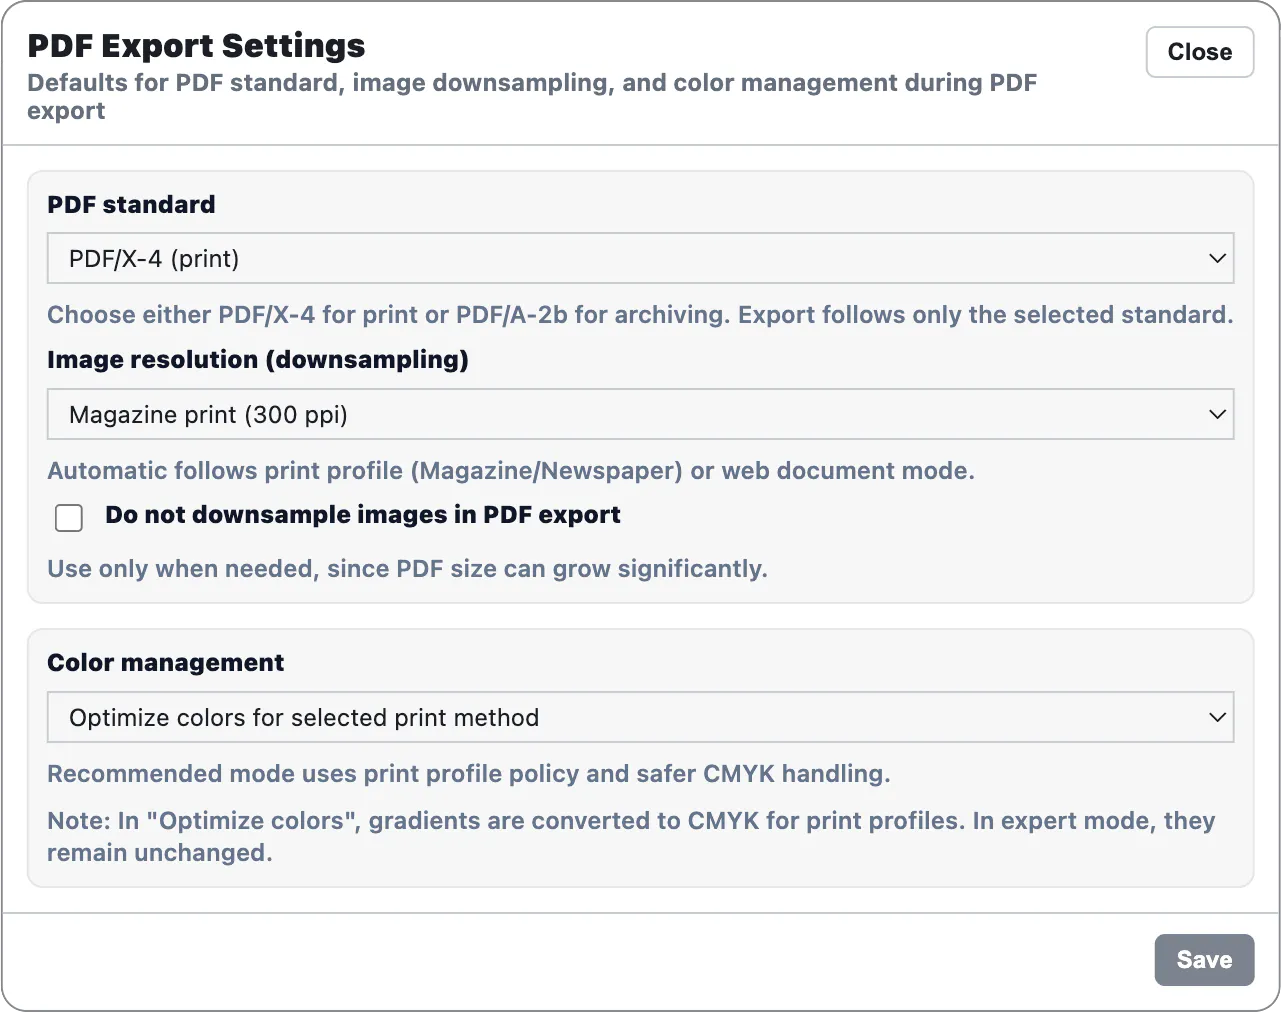Click the Defaults for PDF standard description text
The image size is (1281, 1012).
click(x=532, y=96)
